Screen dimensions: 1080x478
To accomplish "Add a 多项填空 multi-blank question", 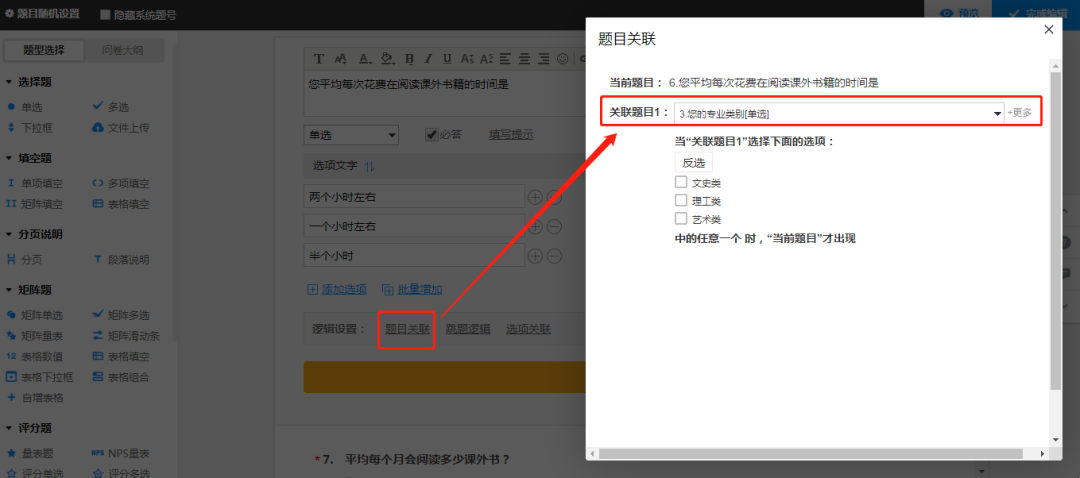I will 121,183.
